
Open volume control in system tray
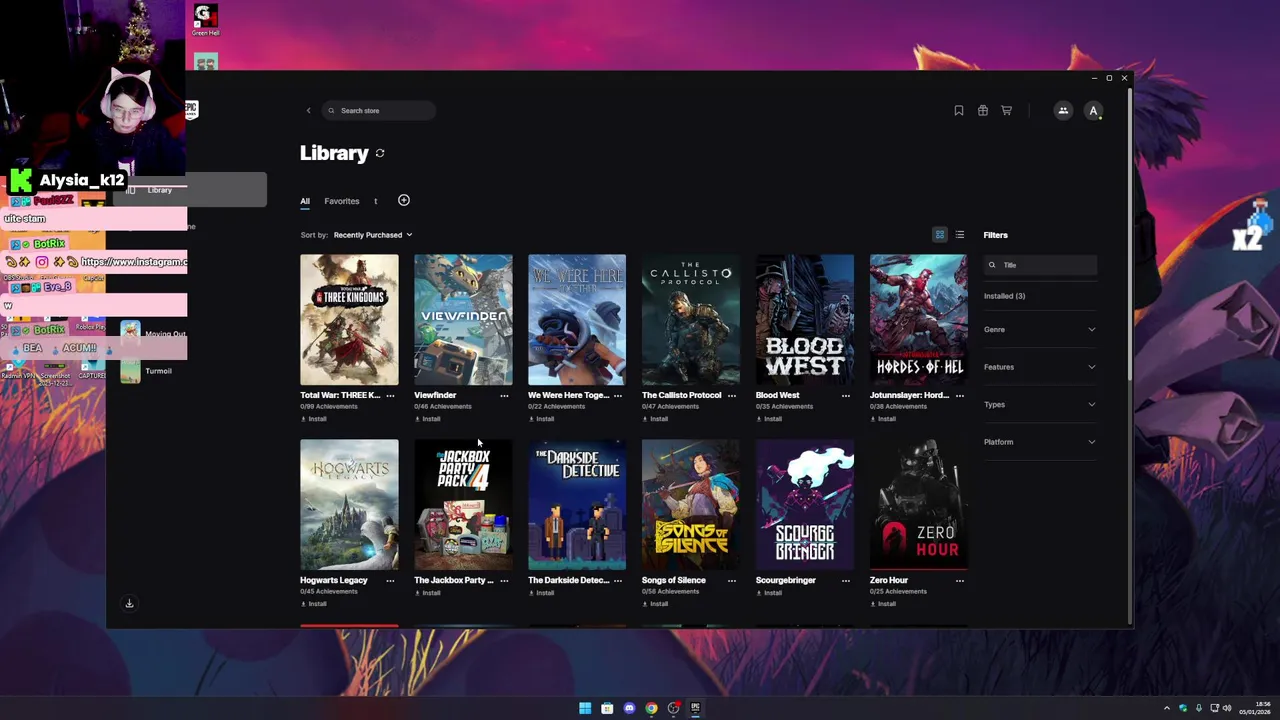click(x=1227, y=708)
